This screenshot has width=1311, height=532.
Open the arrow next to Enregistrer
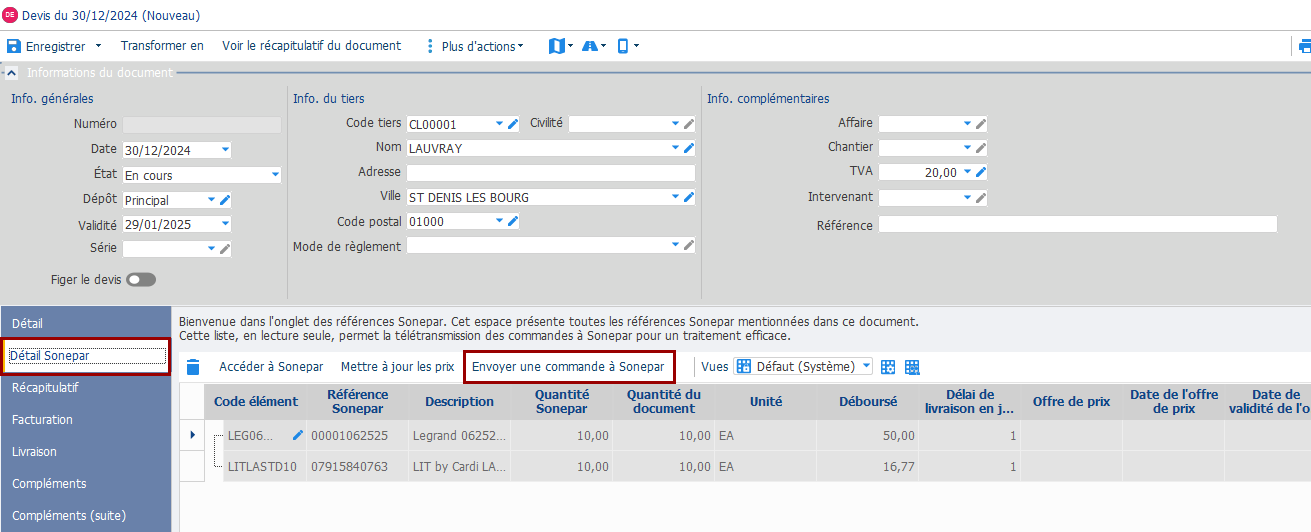point(98,46)
